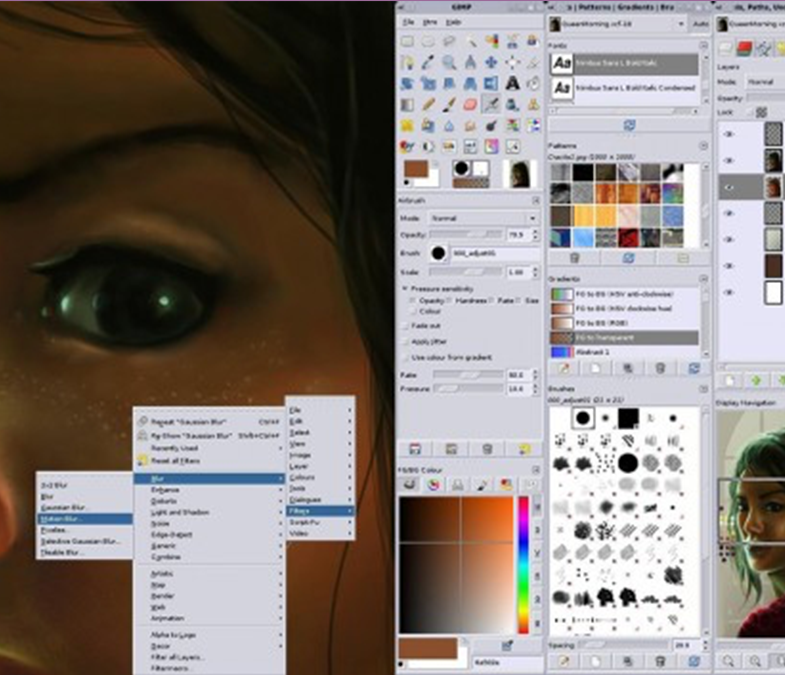Select the Flip tool
785x675 pixels.
click(491, 84)
